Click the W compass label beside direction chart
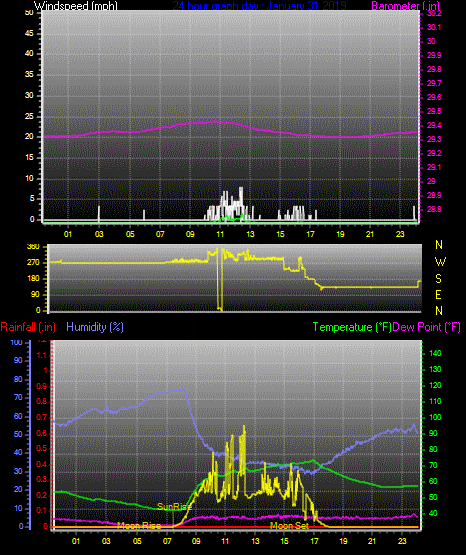The height and width of the screenshot is (555, 466). click(x=440, y=262)
